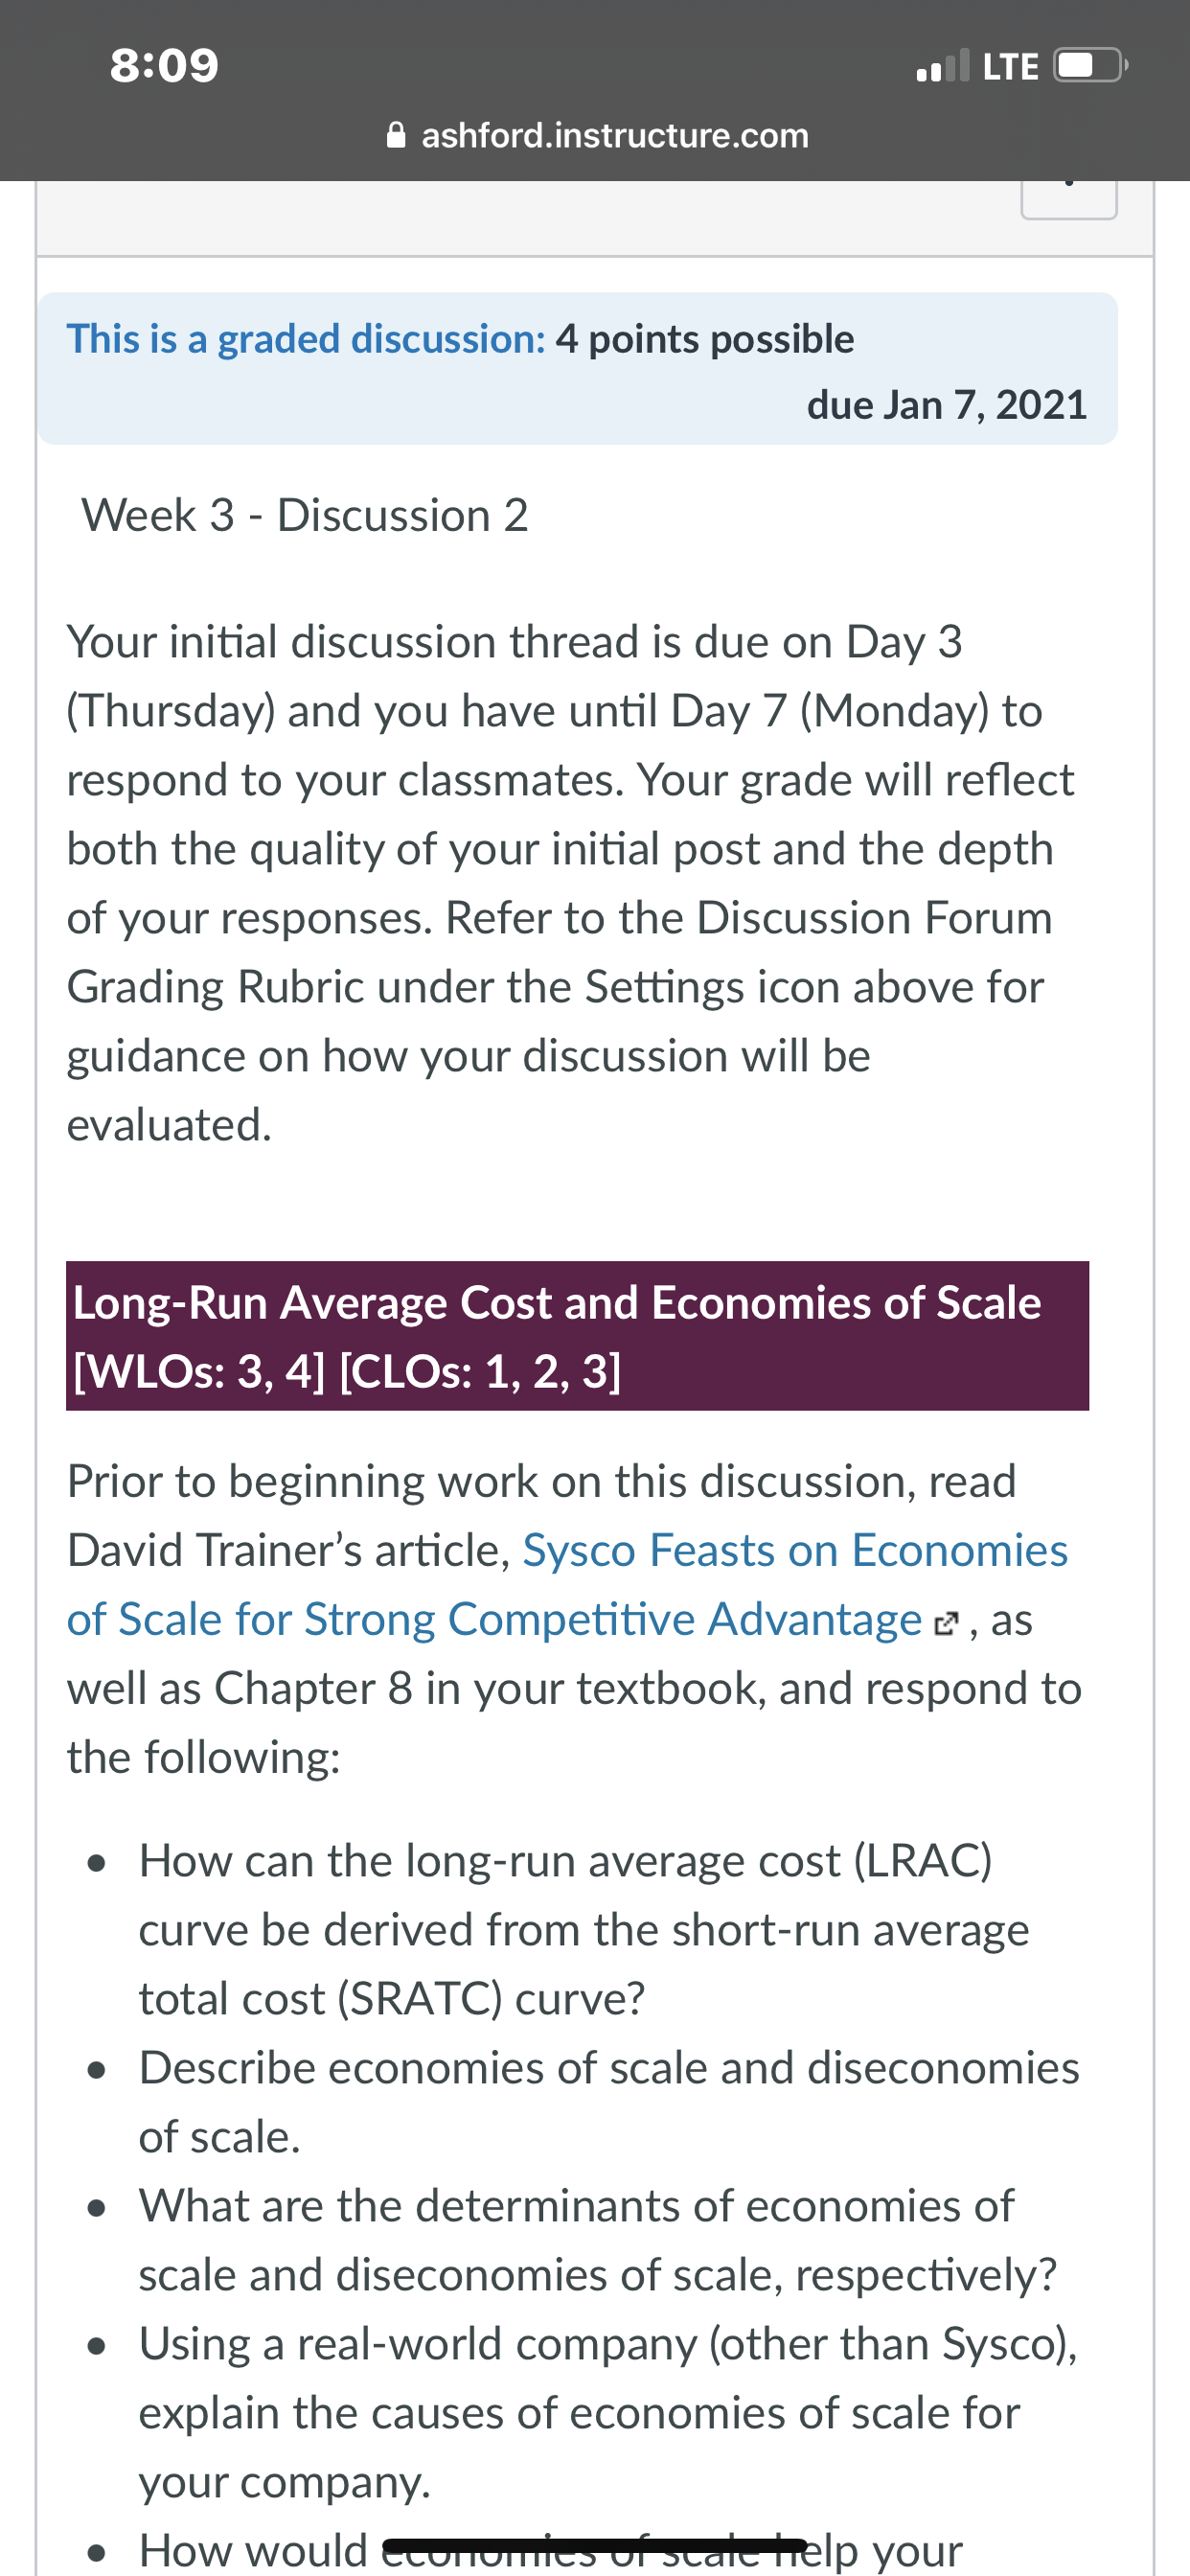Click the Long-Run Average Cost heading banner
1190x2576 pixels.
(577, 1336)
